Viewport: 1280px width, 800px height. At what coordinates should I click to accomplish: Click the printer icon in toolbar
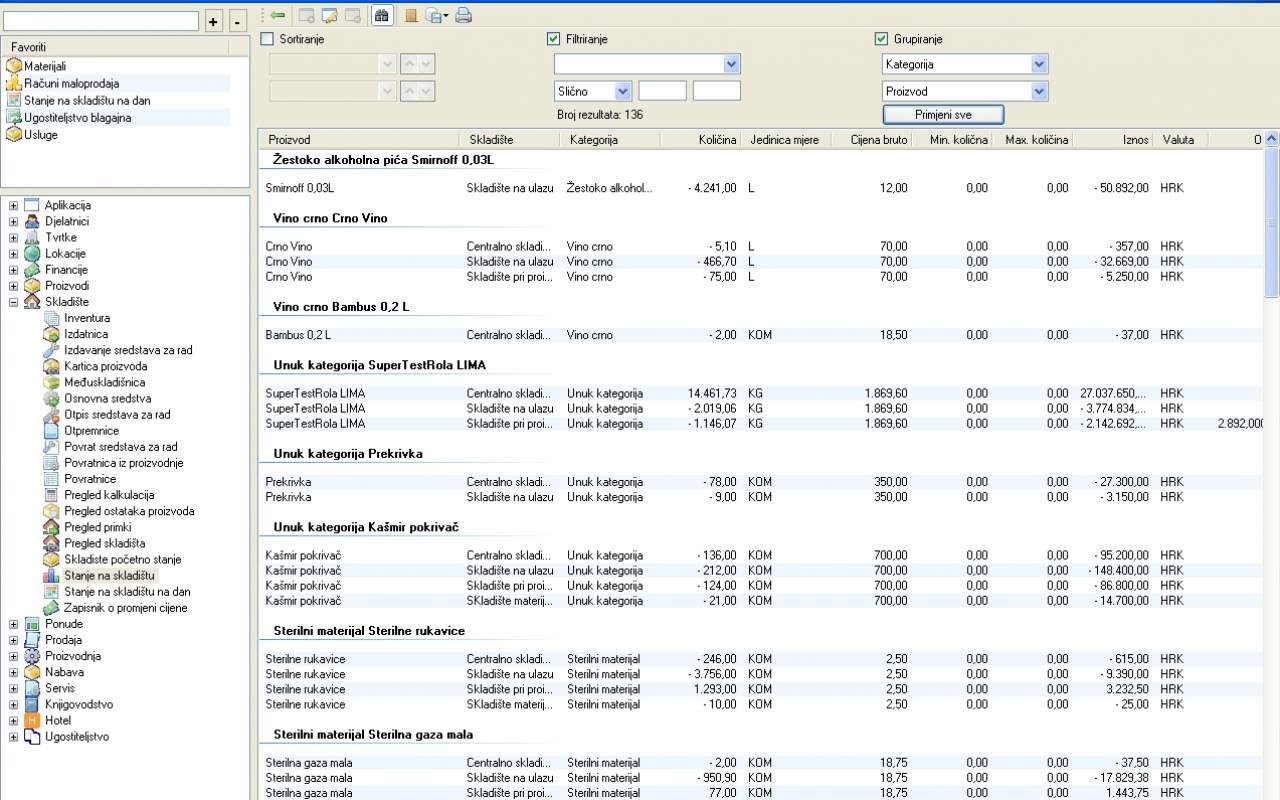[463, 15]
